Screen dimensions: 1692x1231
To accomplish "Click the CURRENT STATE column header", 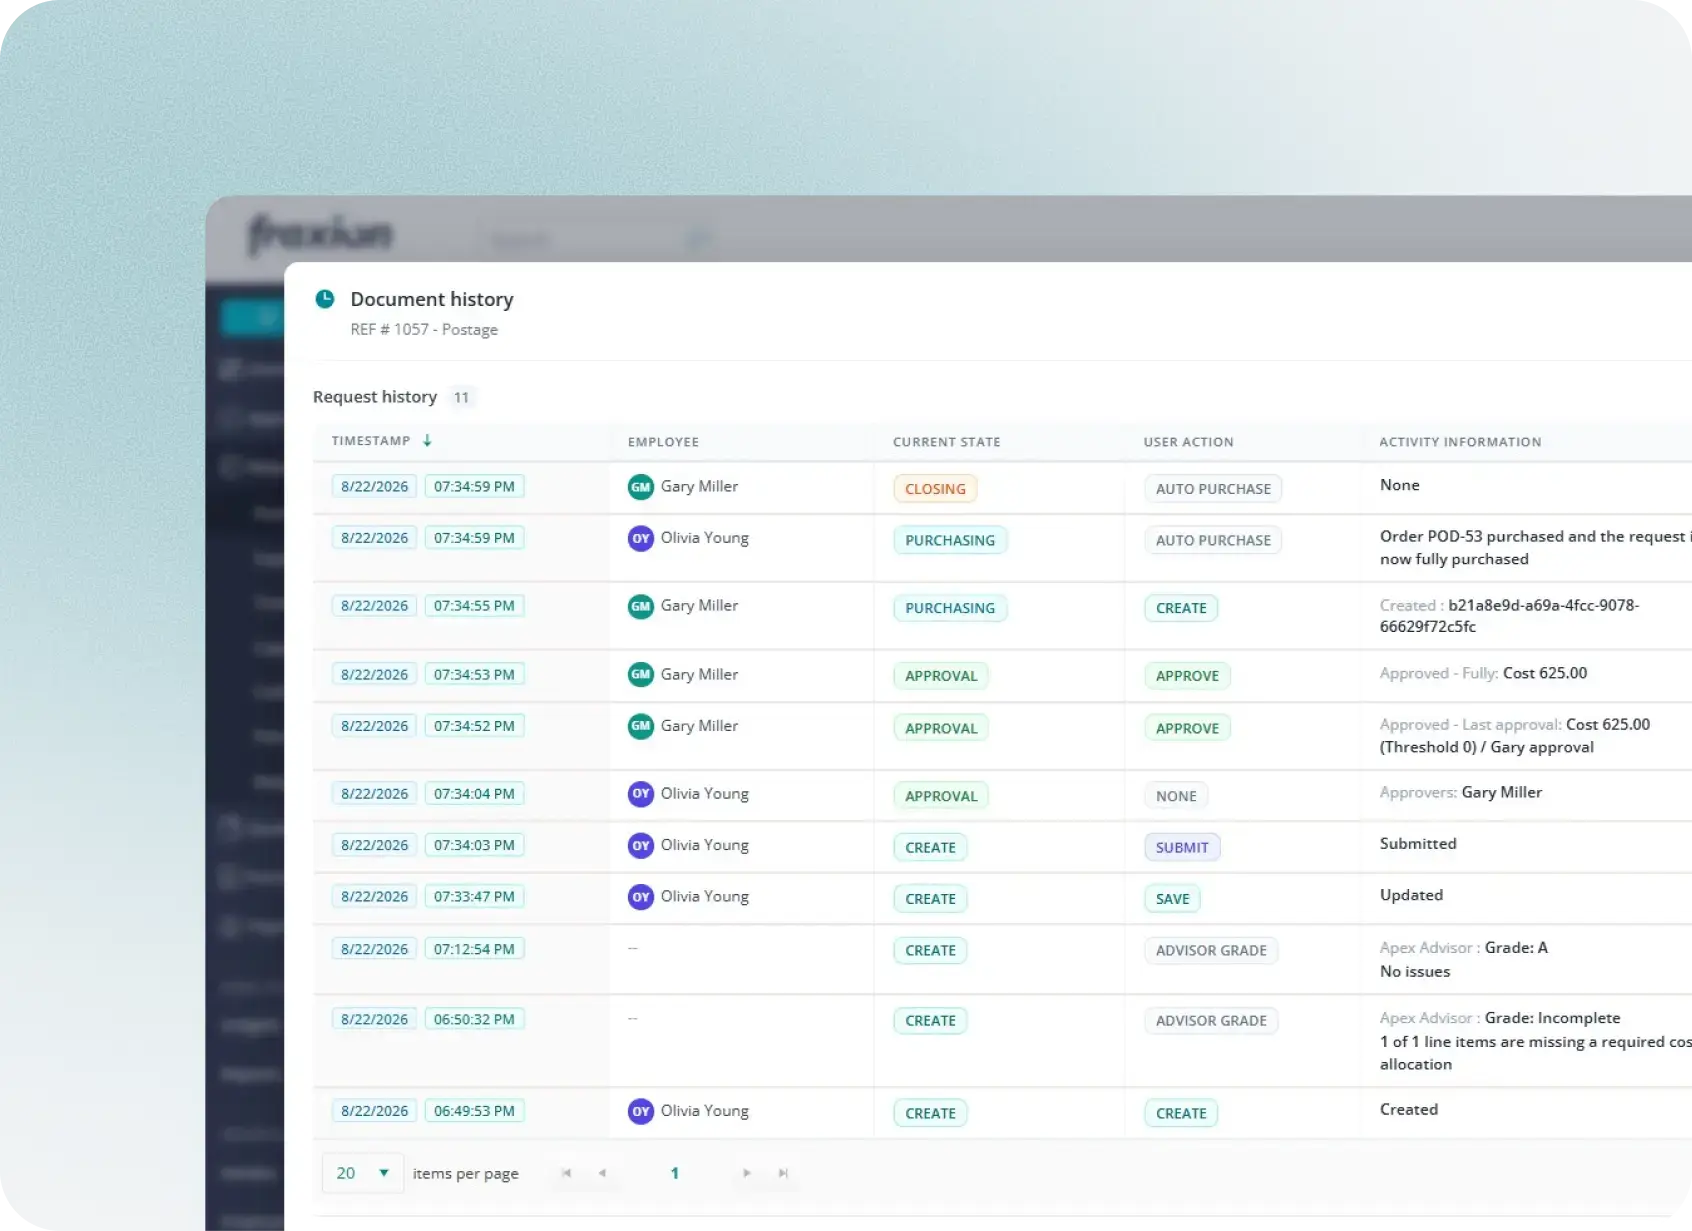I will pos(946,442).
